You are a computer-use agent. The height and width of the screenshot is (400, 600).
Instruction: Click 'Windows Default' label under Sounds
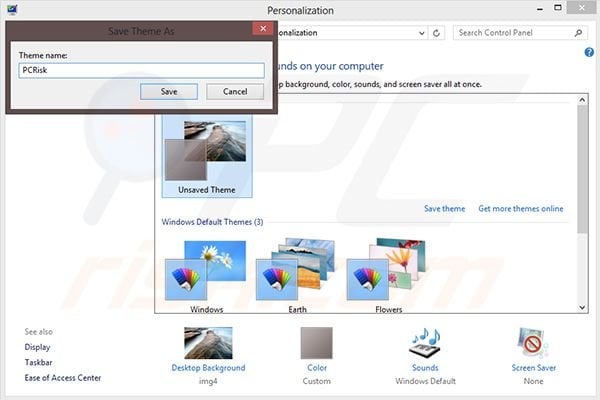click(425, 381)
